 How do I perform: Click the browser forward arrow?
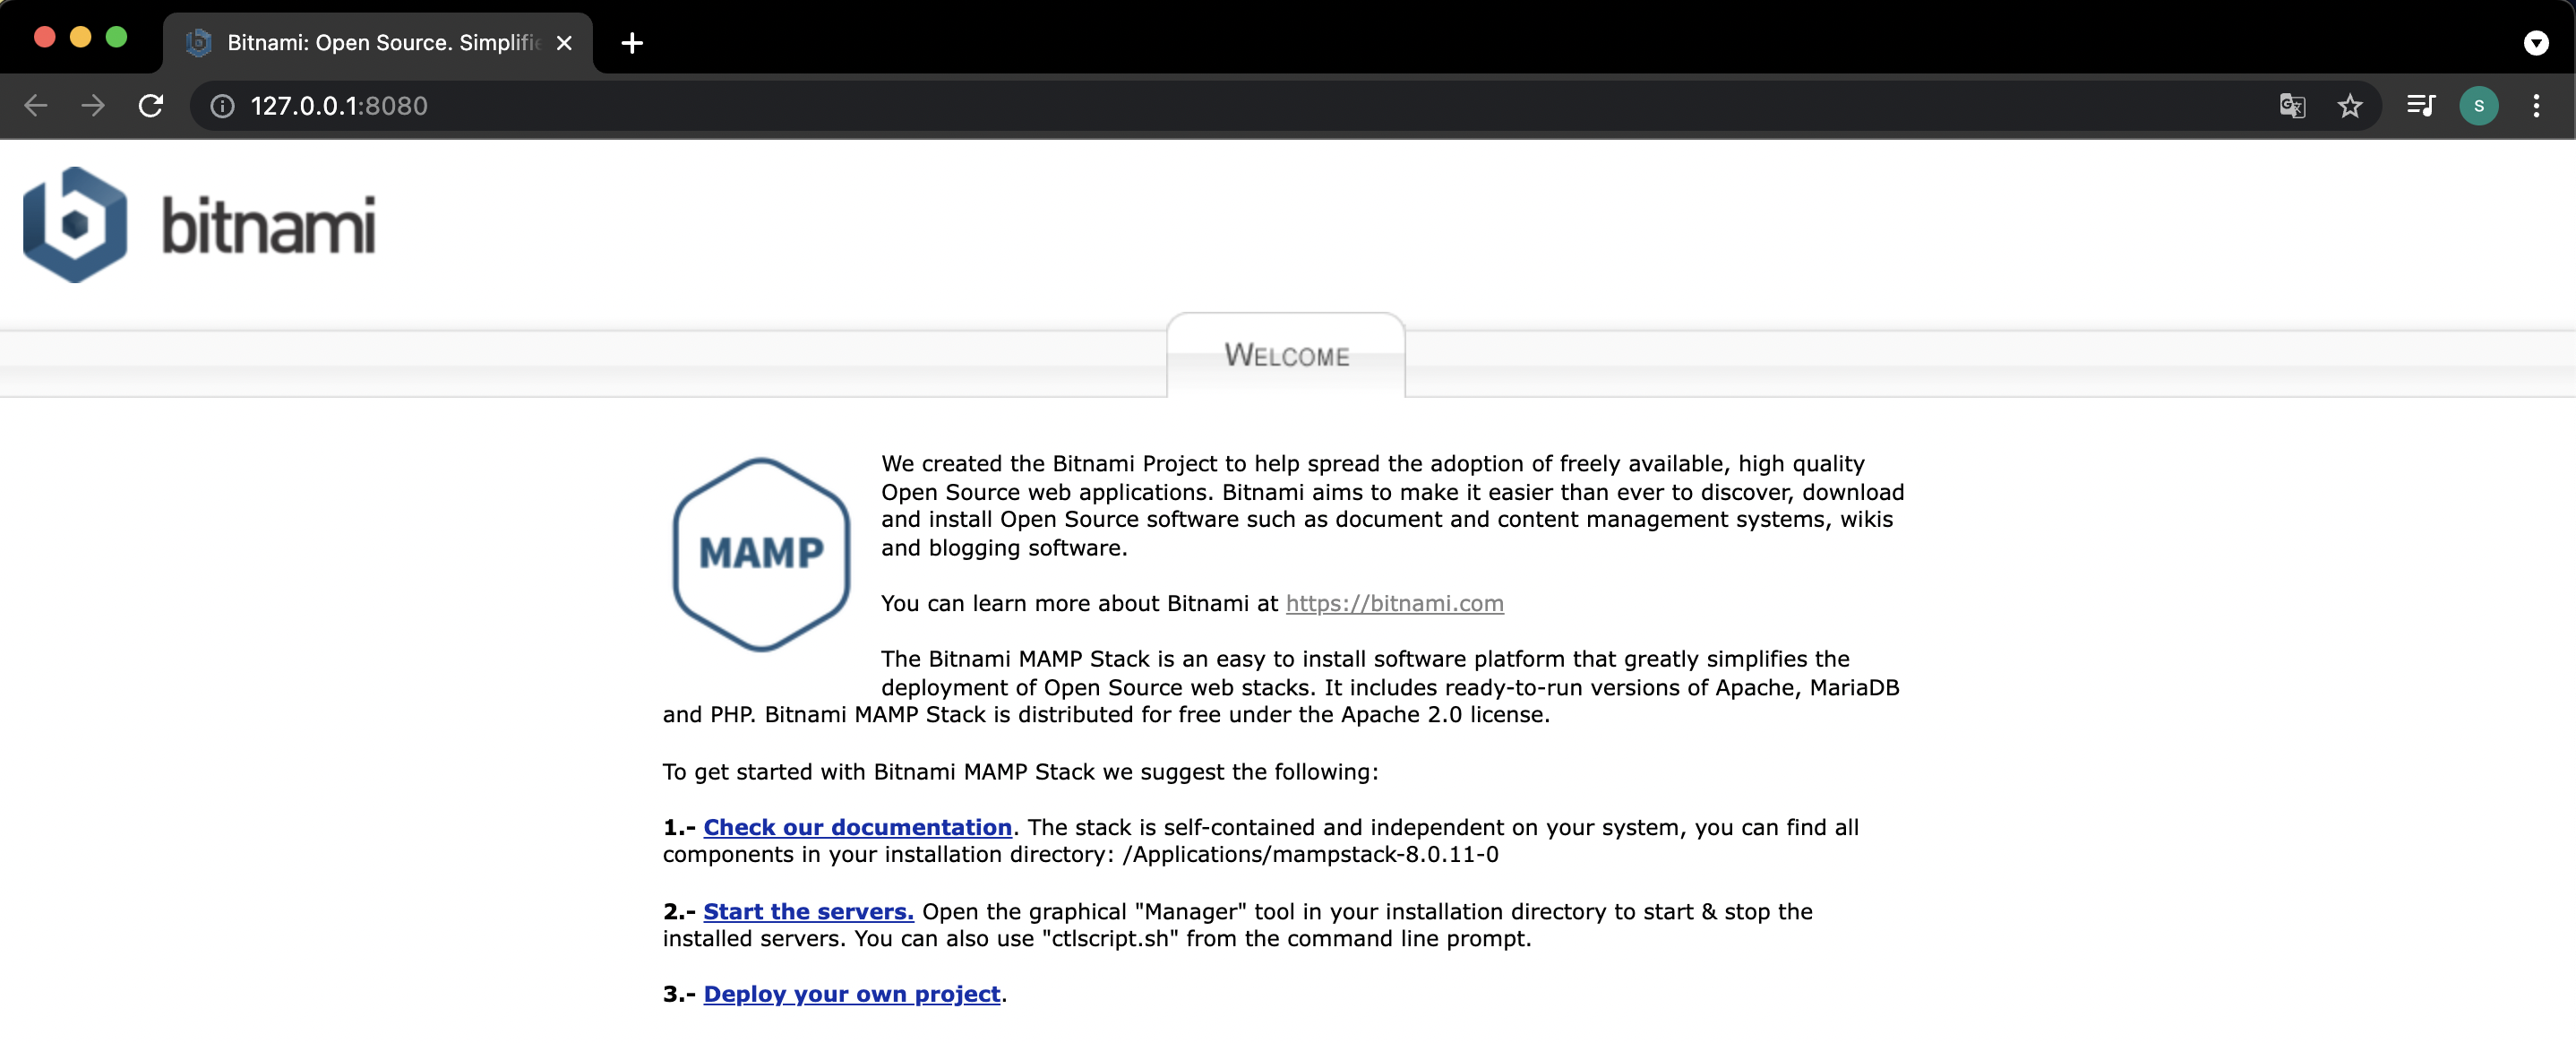point(93,106)
